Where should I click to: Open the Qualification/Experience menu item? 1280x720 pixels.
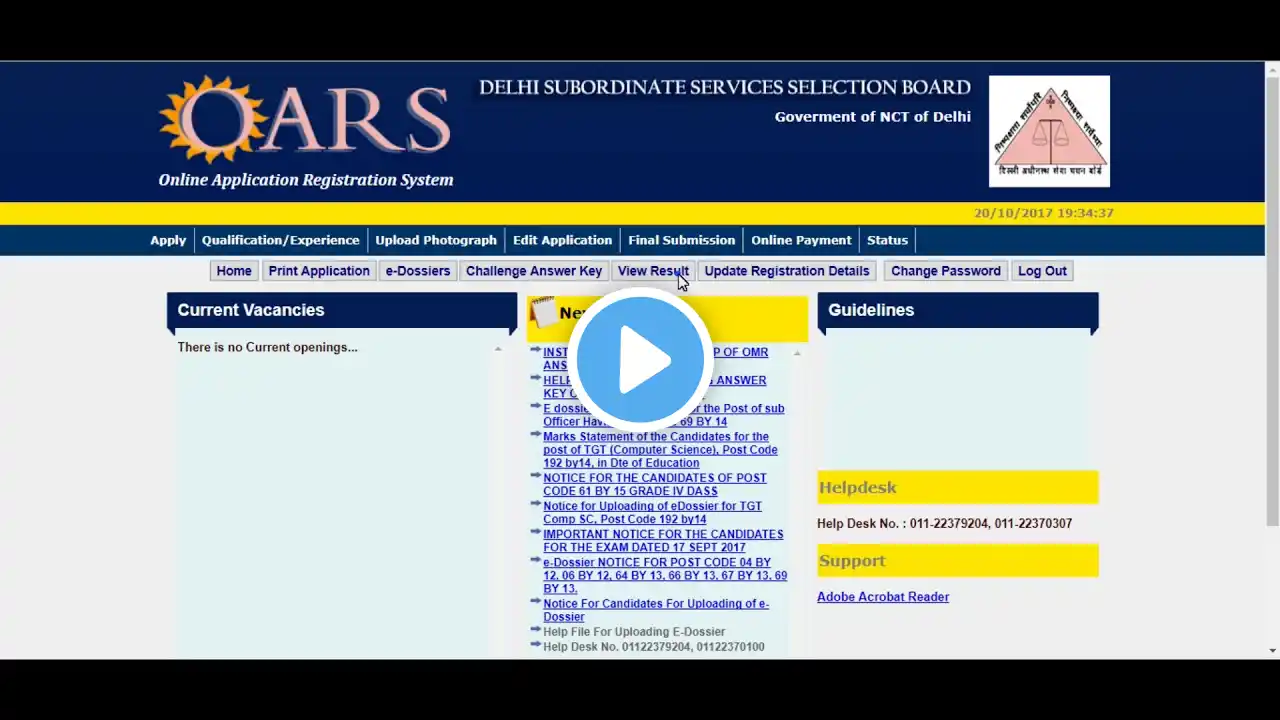(280, 240)
